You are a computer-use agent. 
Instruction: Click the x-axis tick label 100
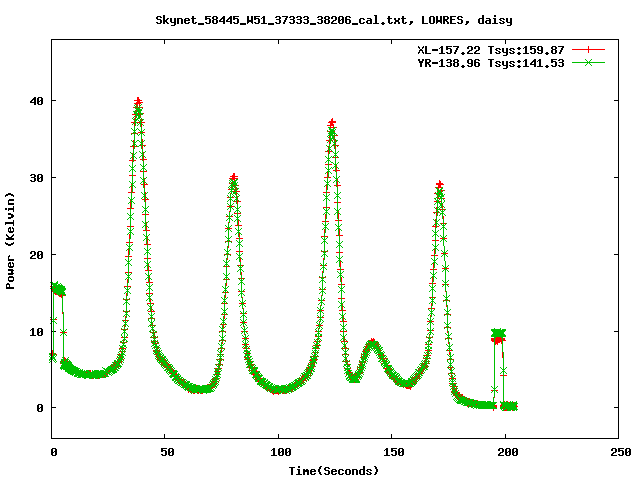tap(281, 452)
